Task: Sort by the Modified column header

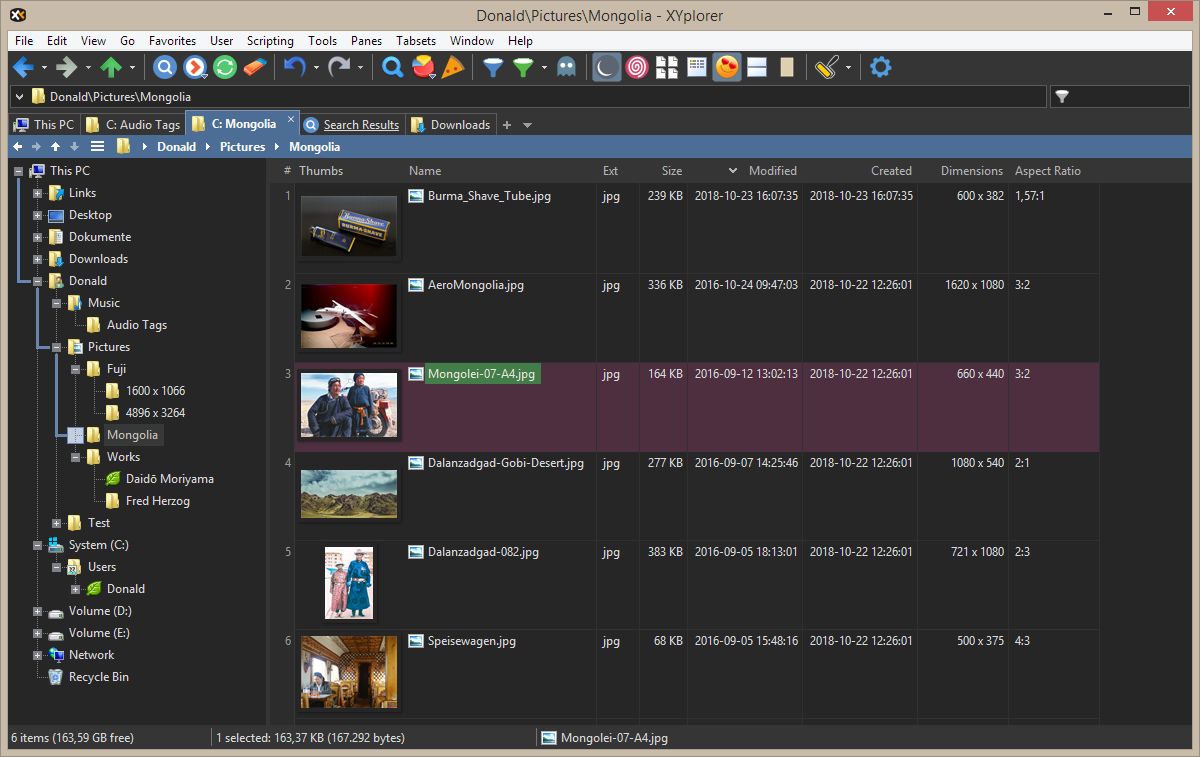Action: coord(772,171)
